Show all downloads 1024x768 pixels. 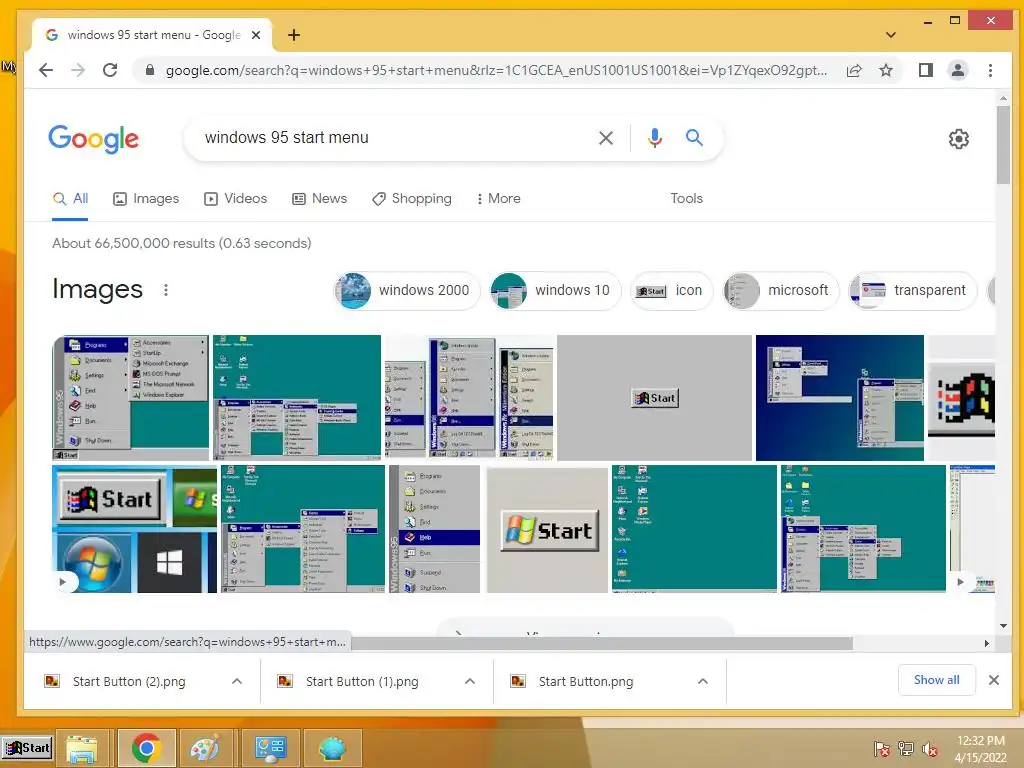coord(936,680)
